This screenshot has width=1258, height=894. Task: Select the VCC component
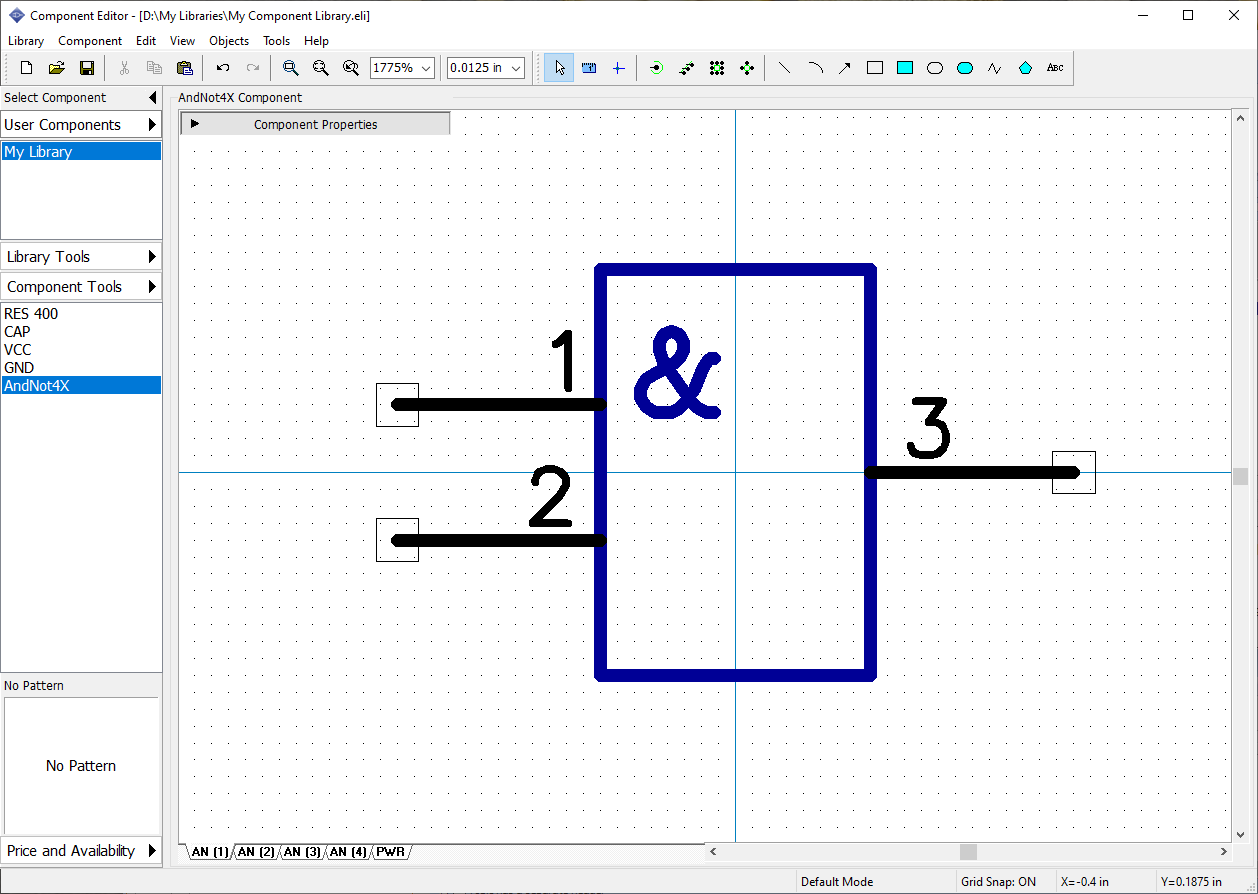point(81,349)
